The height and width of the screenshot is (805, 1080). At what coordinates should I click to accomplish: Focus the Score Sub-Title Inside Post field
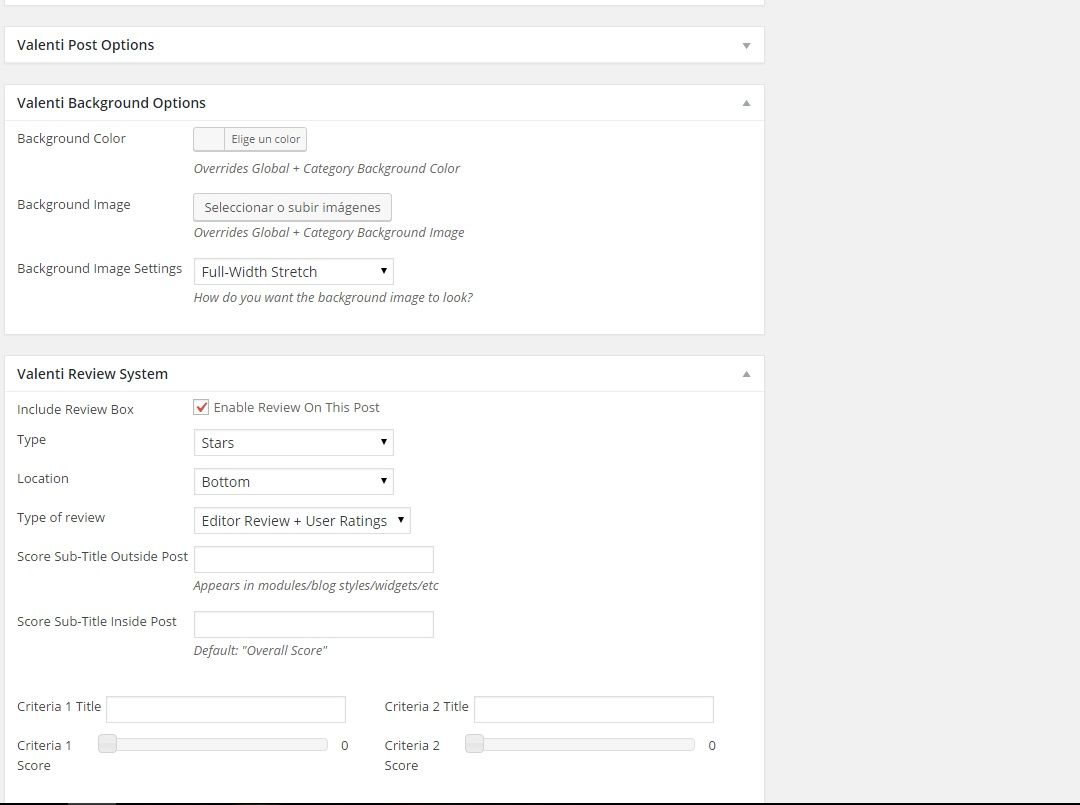pyautogui.click(x=313, y=624)
